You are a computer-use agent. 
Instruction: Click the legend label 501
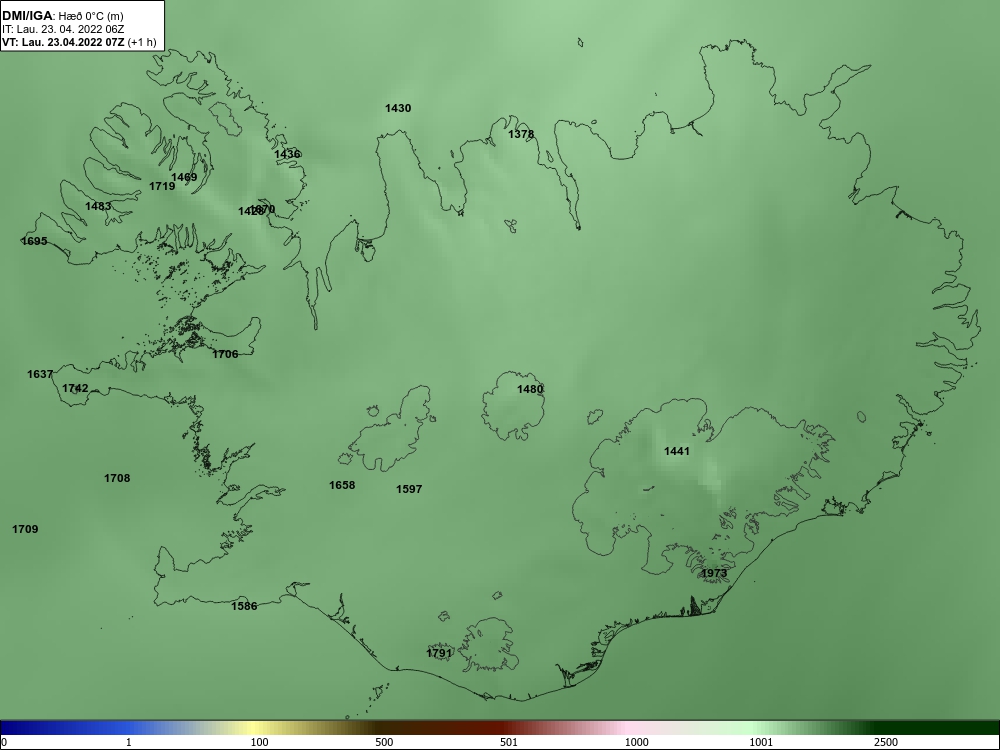click(x=509, y=742)
